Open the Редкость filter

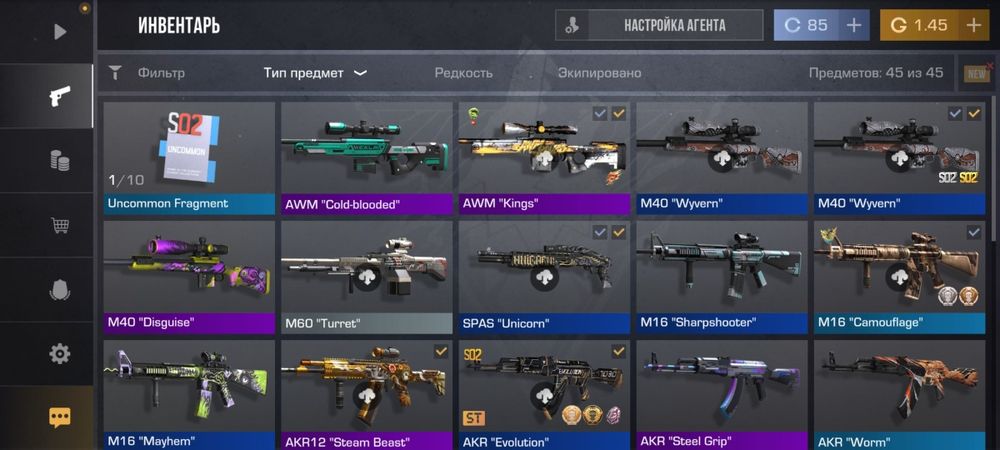pos(464,73)
